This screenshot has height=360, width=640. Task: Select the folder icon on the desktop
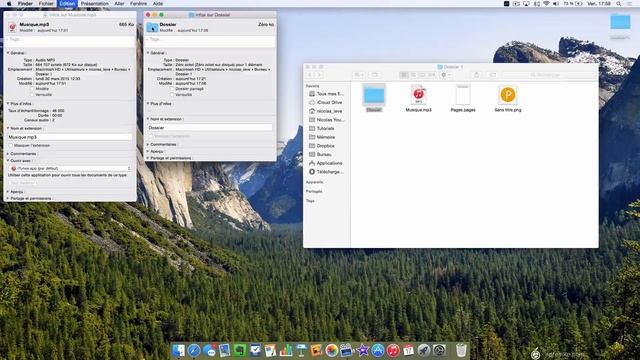tap(620, 22)
